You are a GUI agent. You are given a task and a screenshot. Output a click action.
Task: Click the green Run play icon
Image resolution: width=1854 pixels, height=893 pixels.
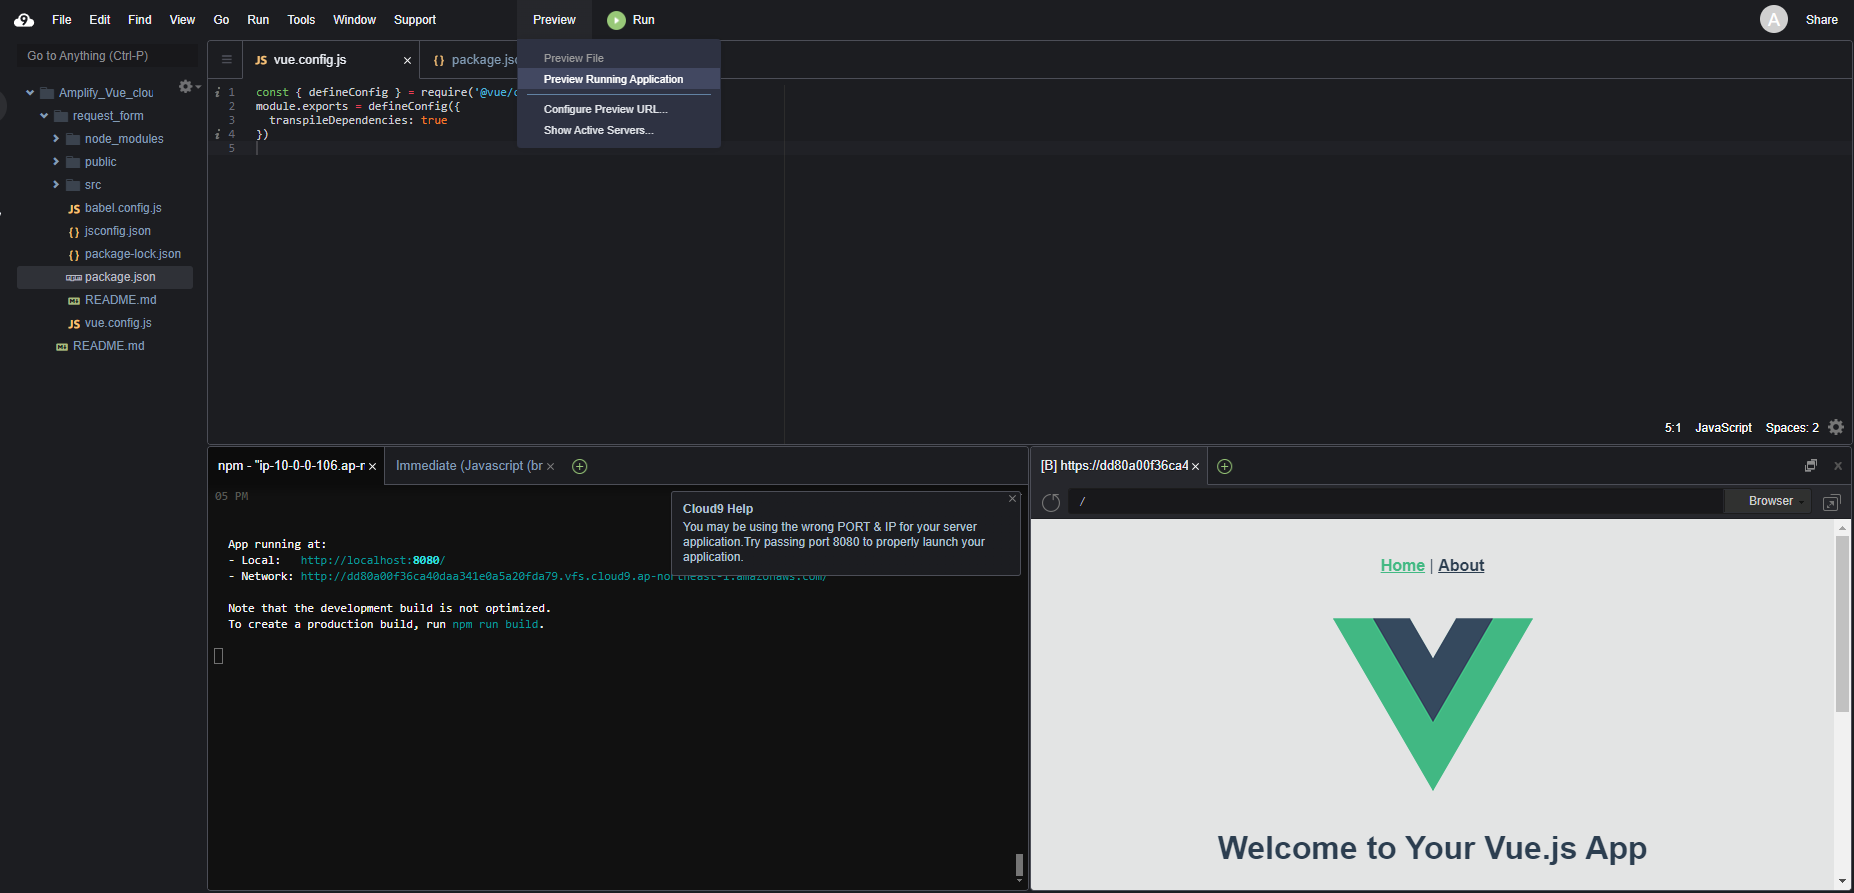point(616,20)
